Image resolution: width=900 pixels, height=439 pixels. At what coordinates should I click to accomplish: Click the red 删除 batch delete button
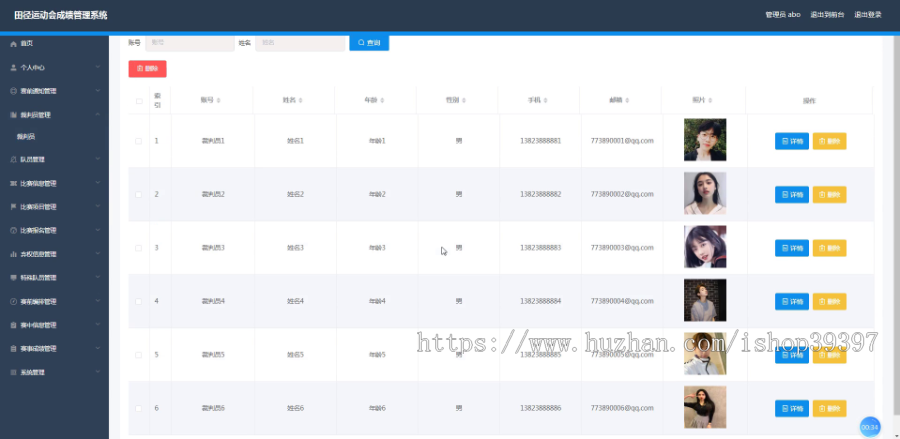pyautogui.click(x=148, y=68)
